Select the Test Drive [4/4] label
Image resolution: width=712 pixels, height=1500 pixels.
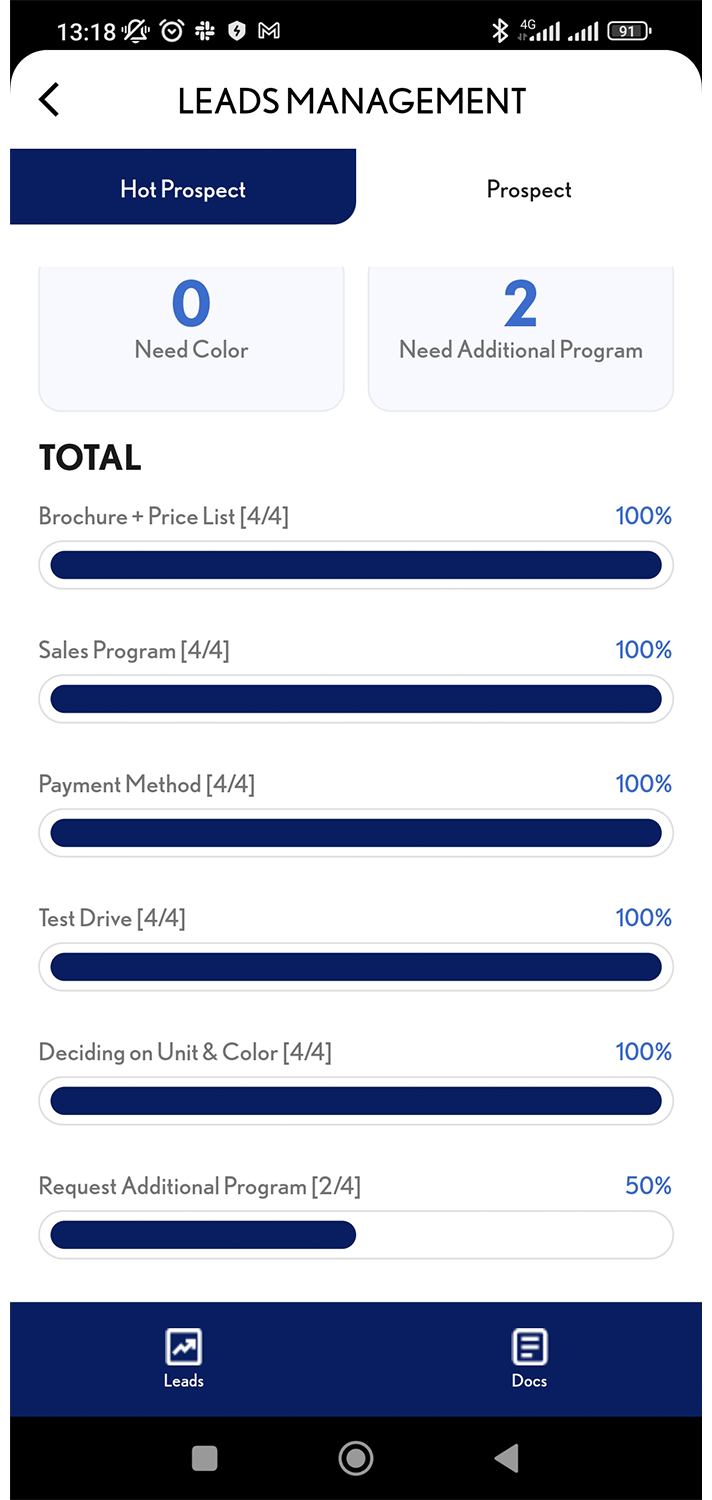coord(112,918)
